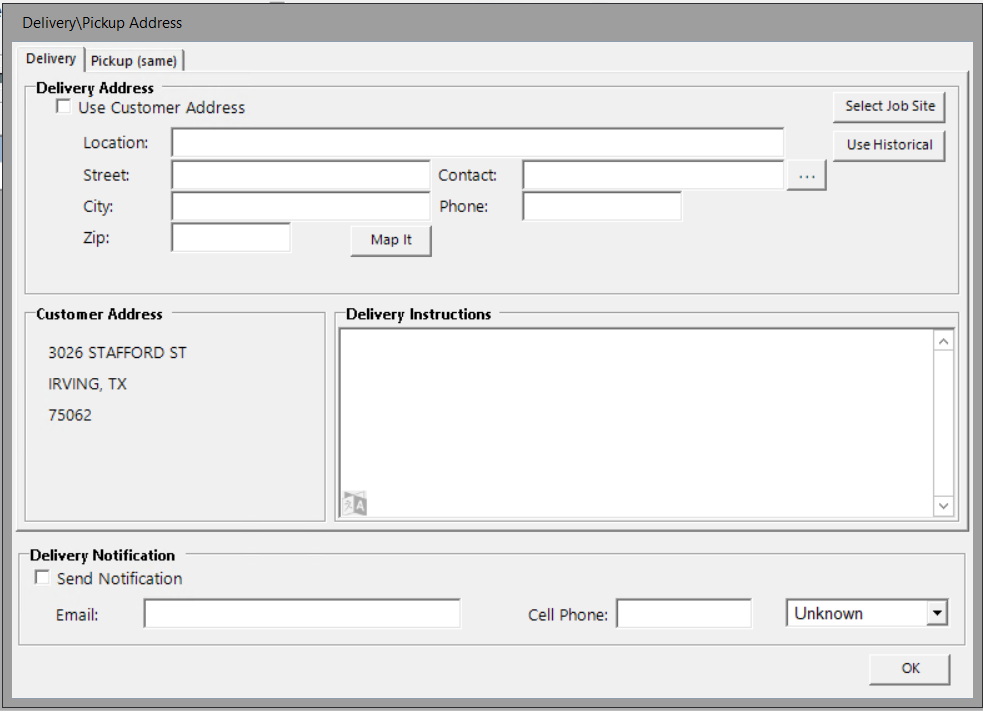Switch to the Pickup (same) tab

point(134,60)
